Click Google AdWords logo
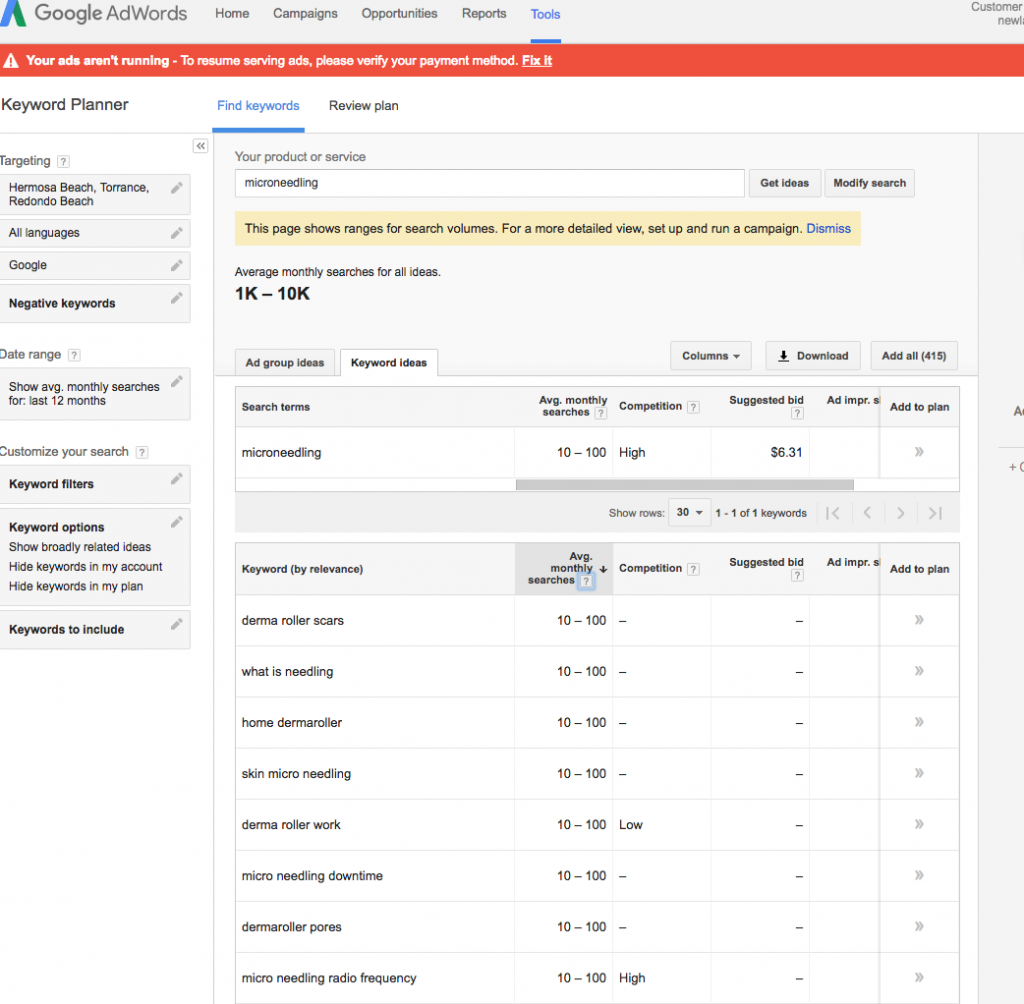Image resolution: width=1024 pixels, height=1004 pixels. point(95,13)
